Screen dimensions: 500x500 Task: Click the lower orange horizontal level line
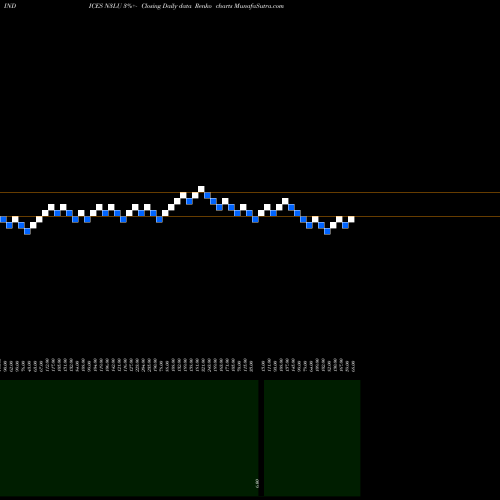click(x=250, y=217)
